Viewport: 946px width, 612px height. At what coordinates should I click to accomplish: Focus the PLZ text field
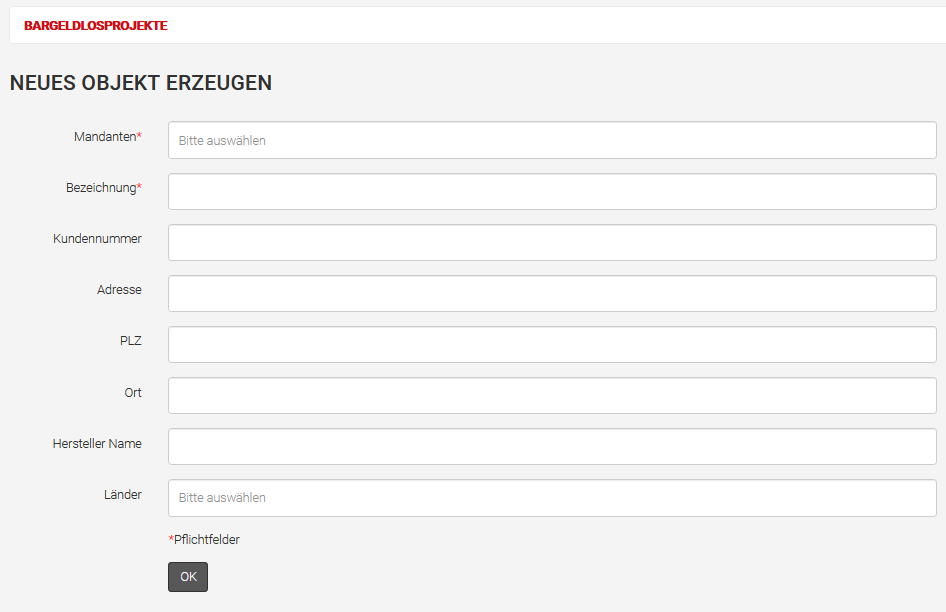tap(552, 345)
